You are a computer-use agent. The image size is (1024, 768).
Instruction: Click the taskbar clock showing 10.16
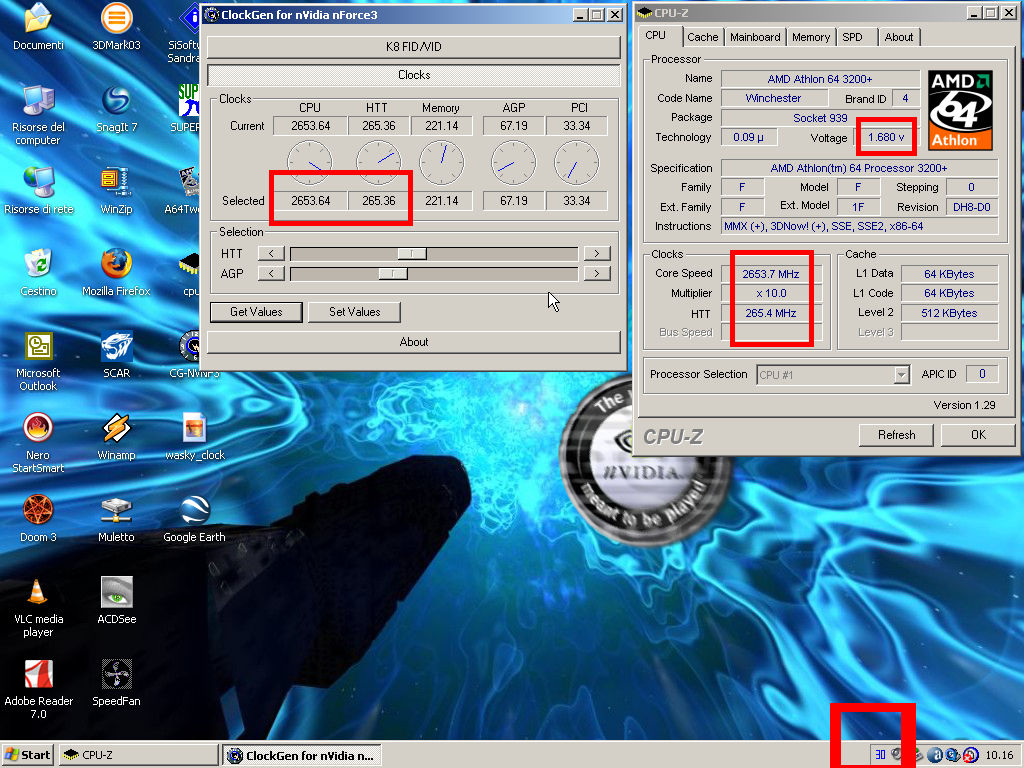pyautogui.click(x=999, y=755)
